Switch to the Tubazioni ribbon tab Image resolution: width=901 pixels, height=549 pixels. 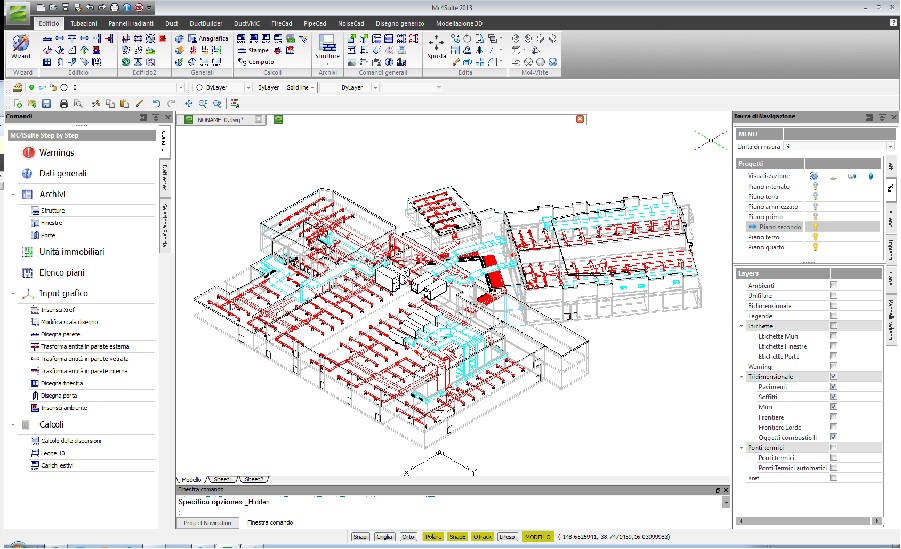[84, 24]
